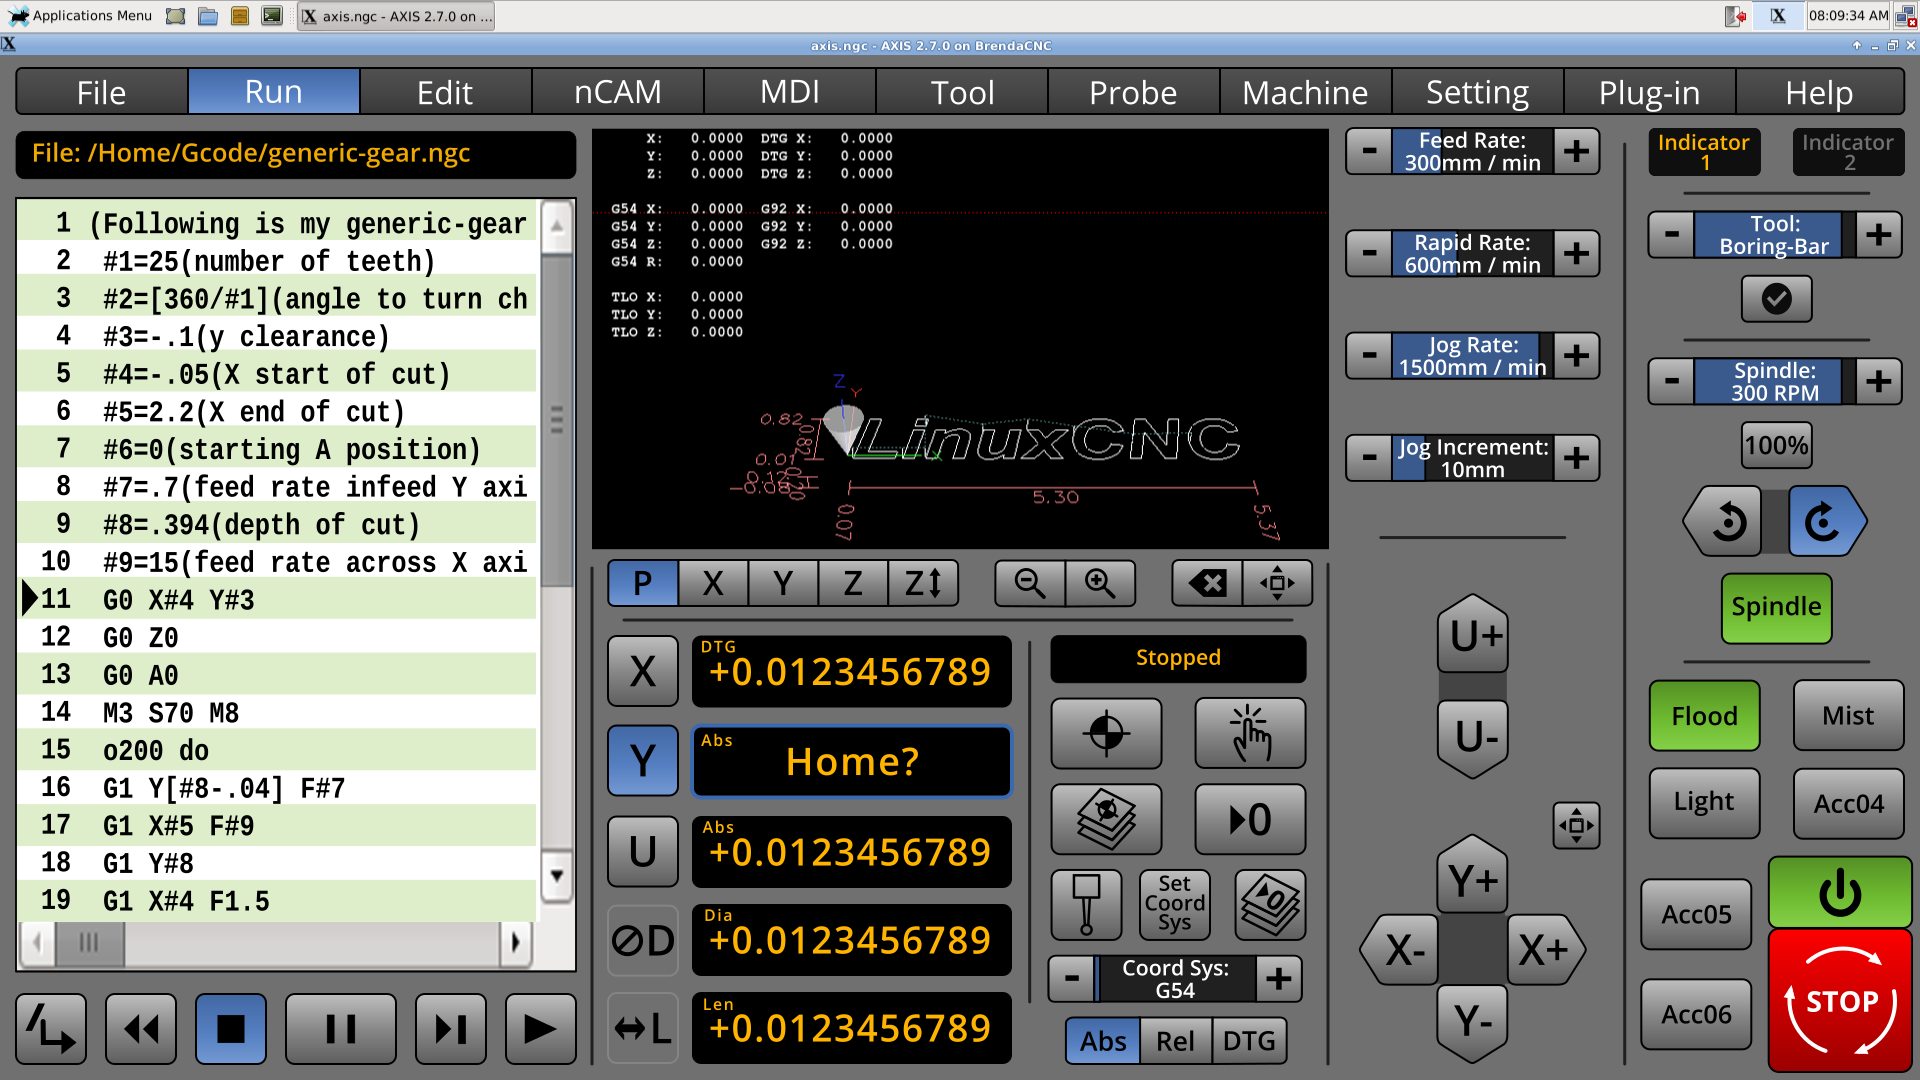Clear the backplot with the erase icon

pyautogui.click(x=1207, y=583)
